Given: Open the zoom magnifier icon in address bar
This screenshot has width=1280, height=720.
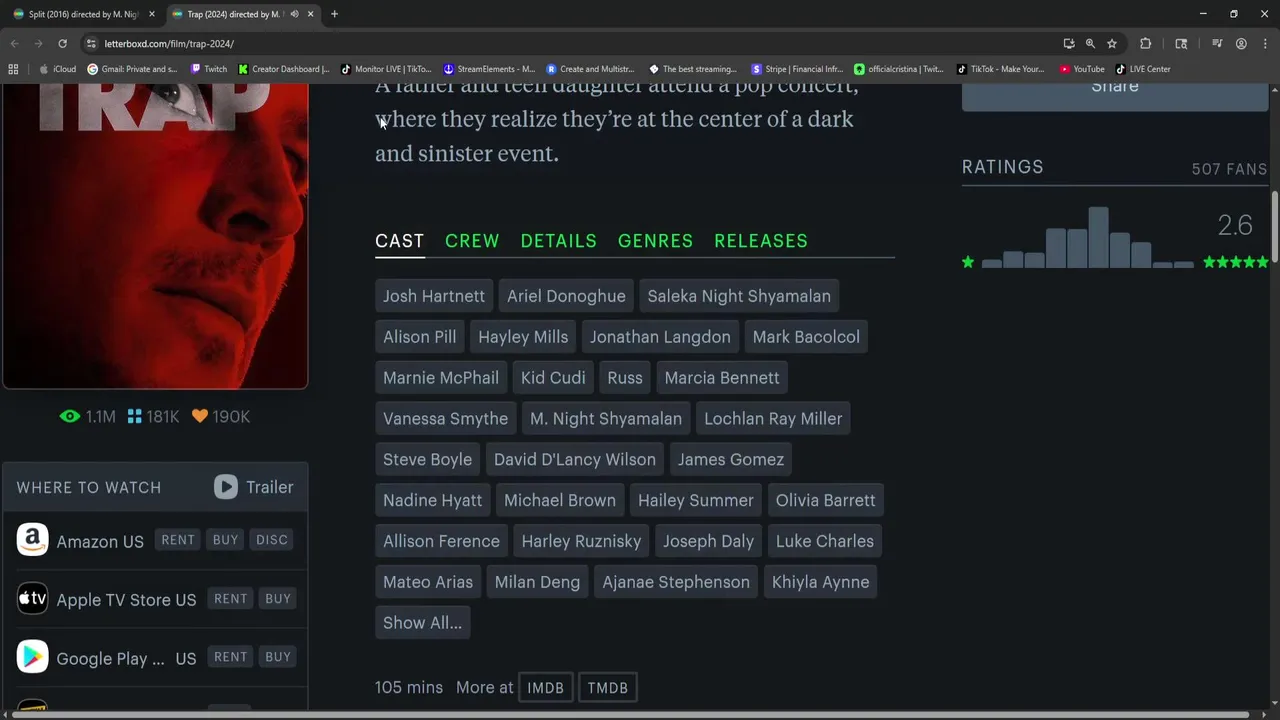Looking at the screenshot, I should [1090, 44].
